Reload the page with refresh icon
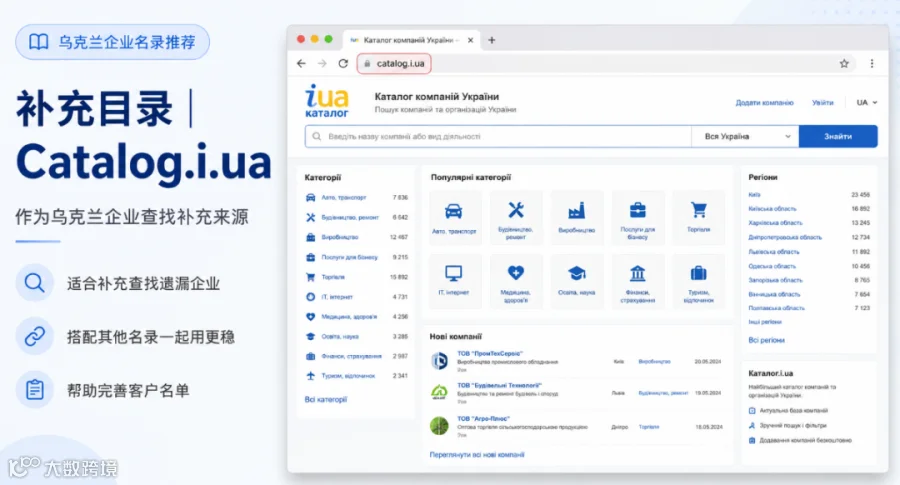The height and width of the screenshot is (485, 900). pyautogui.click(x=343, y=64)
